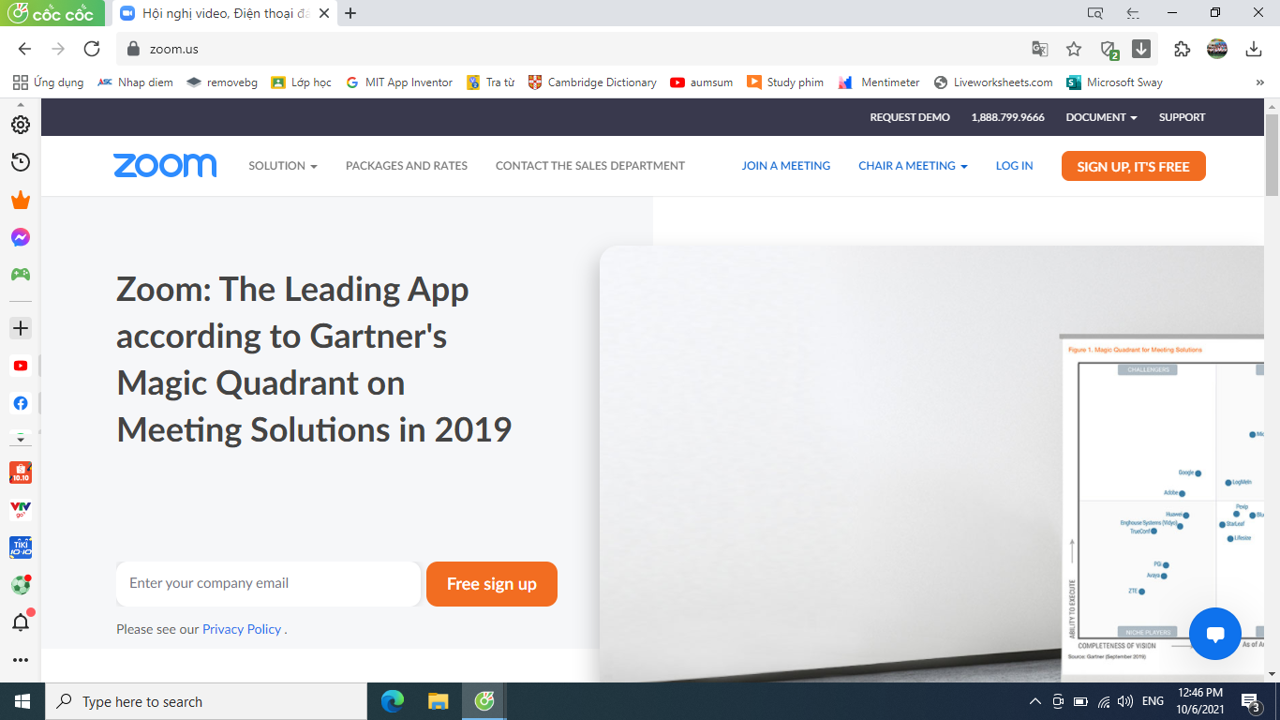Click the dashed back arrow in title bar

tap(1133, 13)
